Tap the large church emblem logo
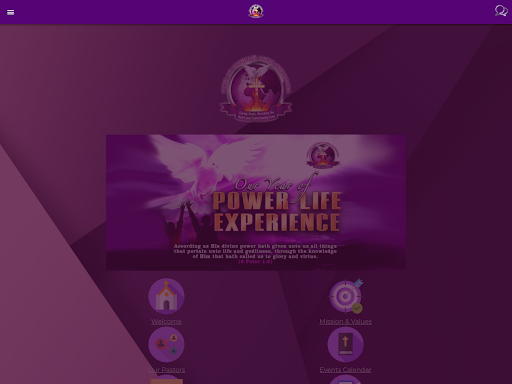The height and width of the screenshot is (384, 512). point(256,89)
